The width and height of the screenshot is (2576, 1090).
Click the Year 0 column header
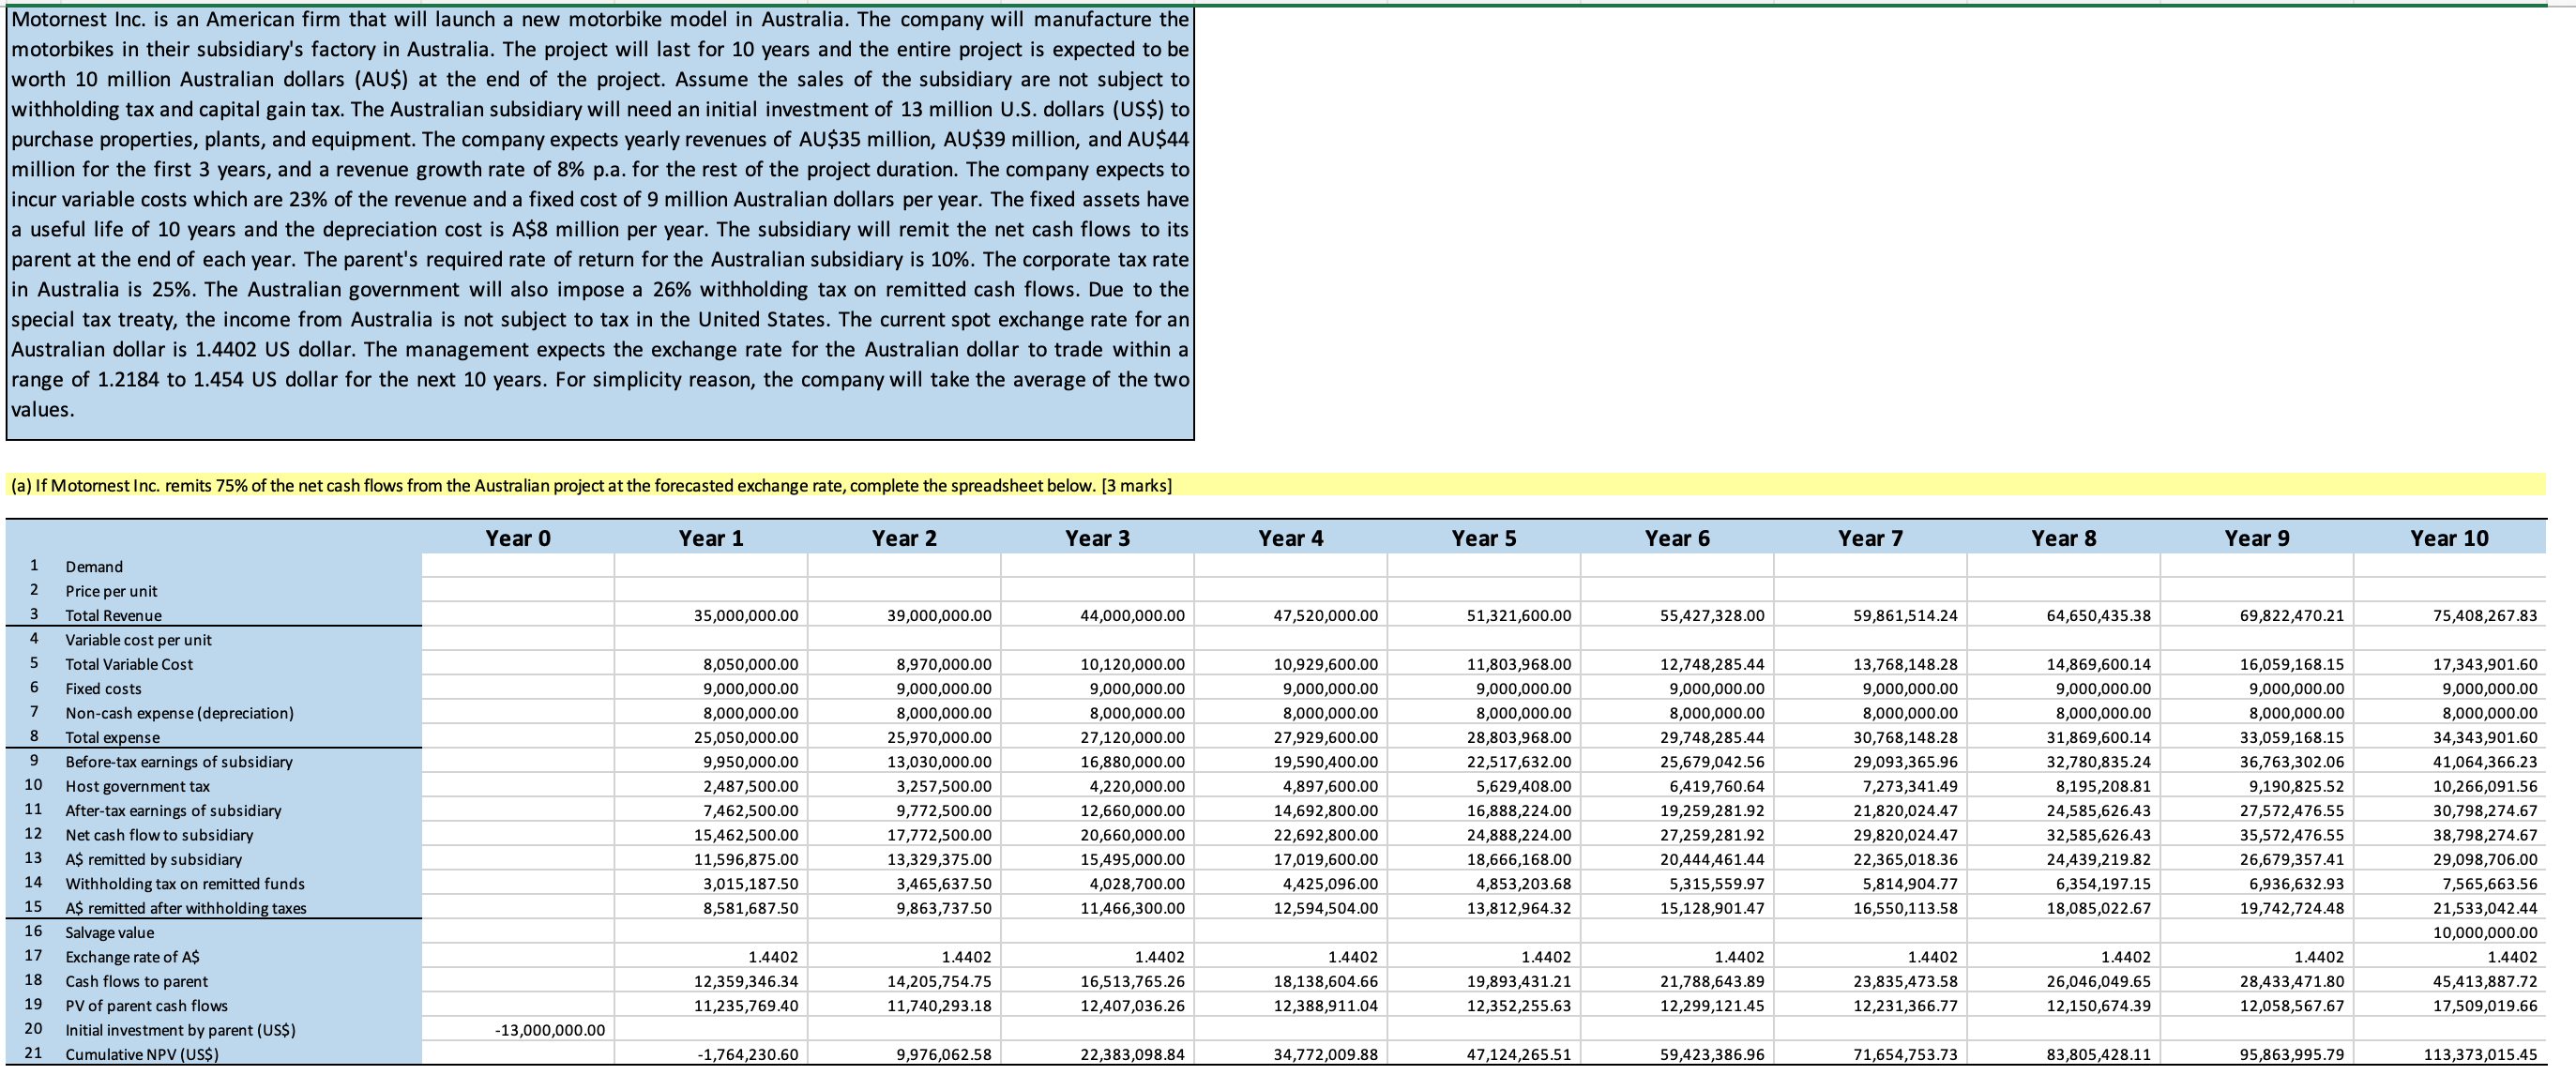(x=517, y=538)
